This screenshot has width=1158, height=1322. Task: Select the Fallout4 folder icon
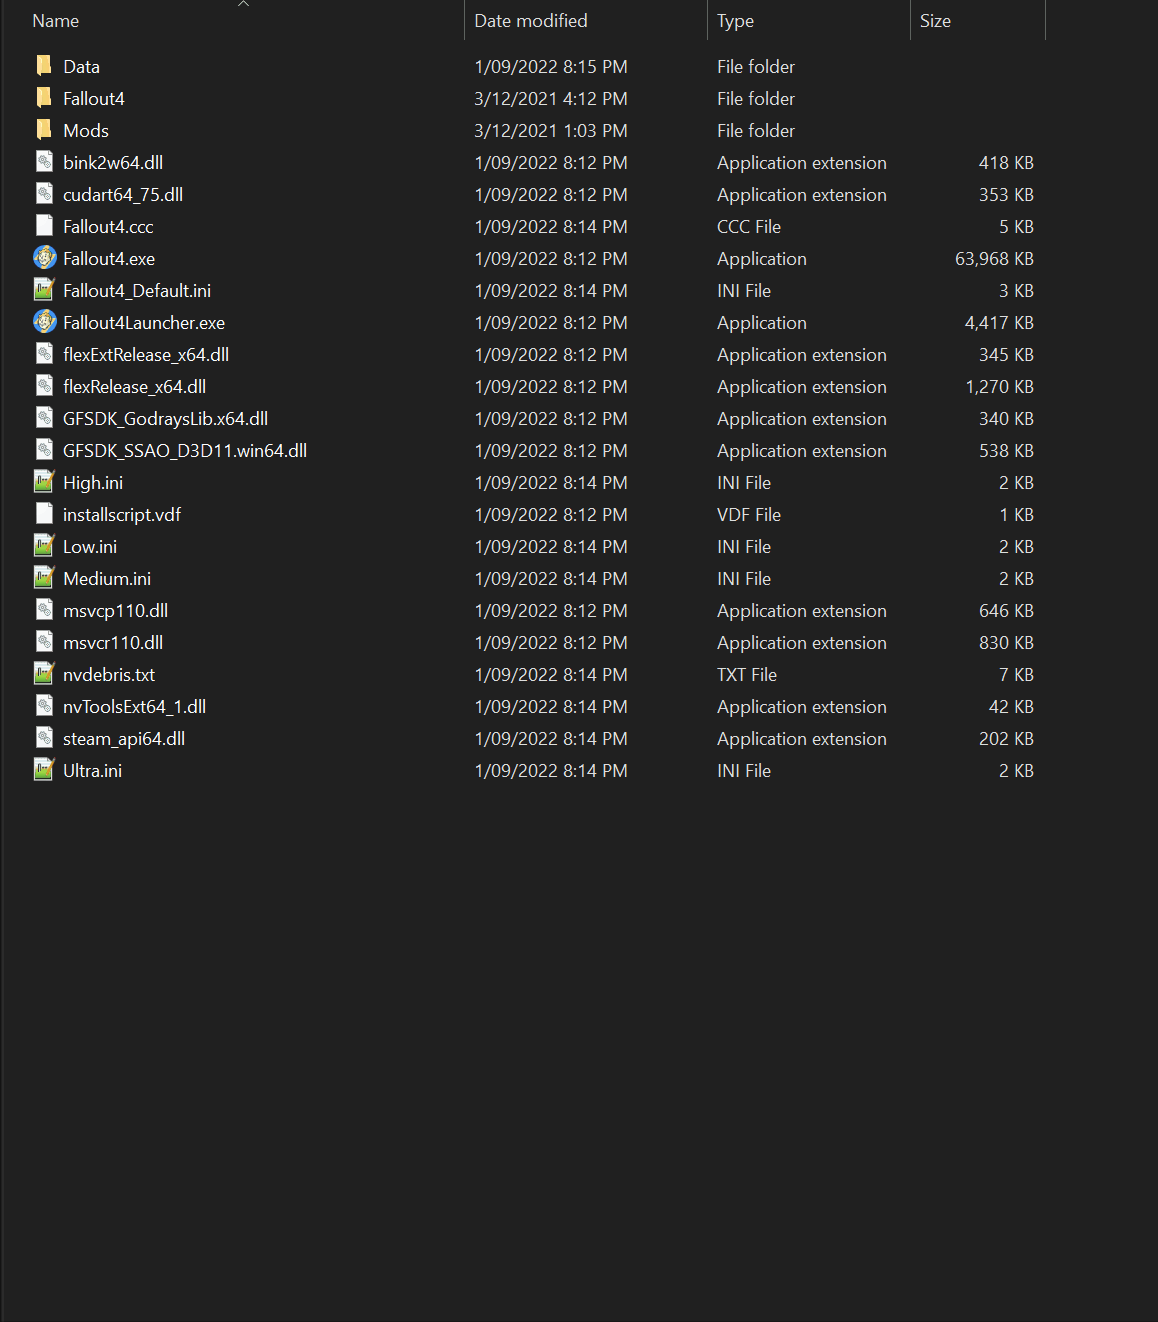pos(44,98)
